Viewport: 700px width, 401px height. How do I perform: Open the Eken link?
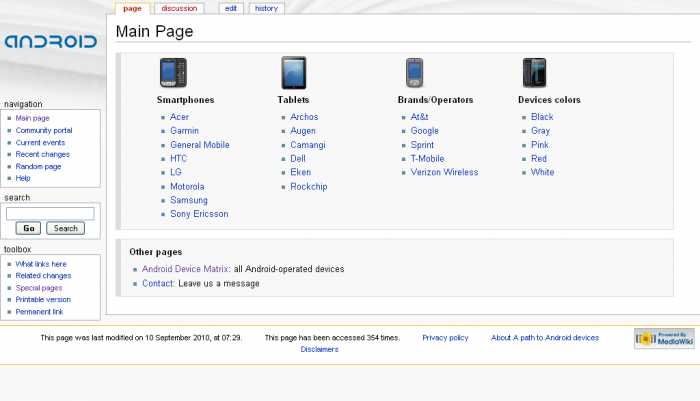(300, 172)
